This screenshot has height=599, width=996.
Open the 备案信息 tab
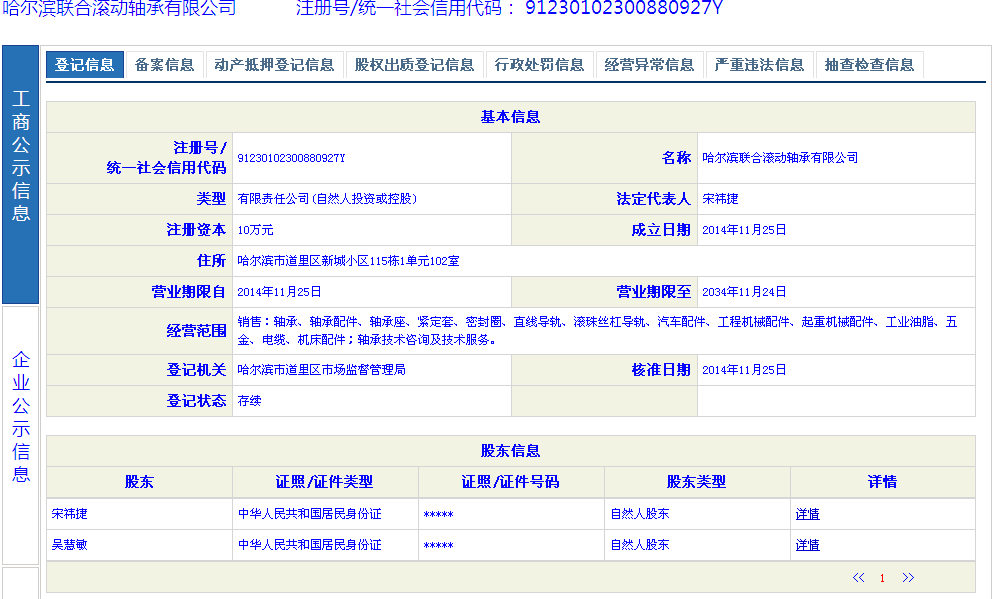point(165,65)
